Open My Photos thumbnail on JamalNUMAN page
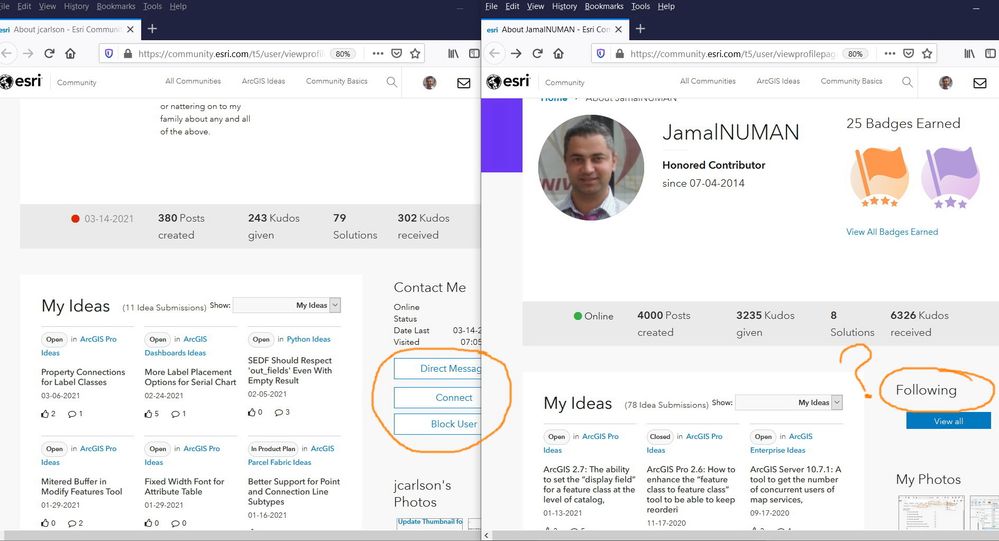Image resolution: width=999 pixels, height=541 pixels. pos(930,512)
